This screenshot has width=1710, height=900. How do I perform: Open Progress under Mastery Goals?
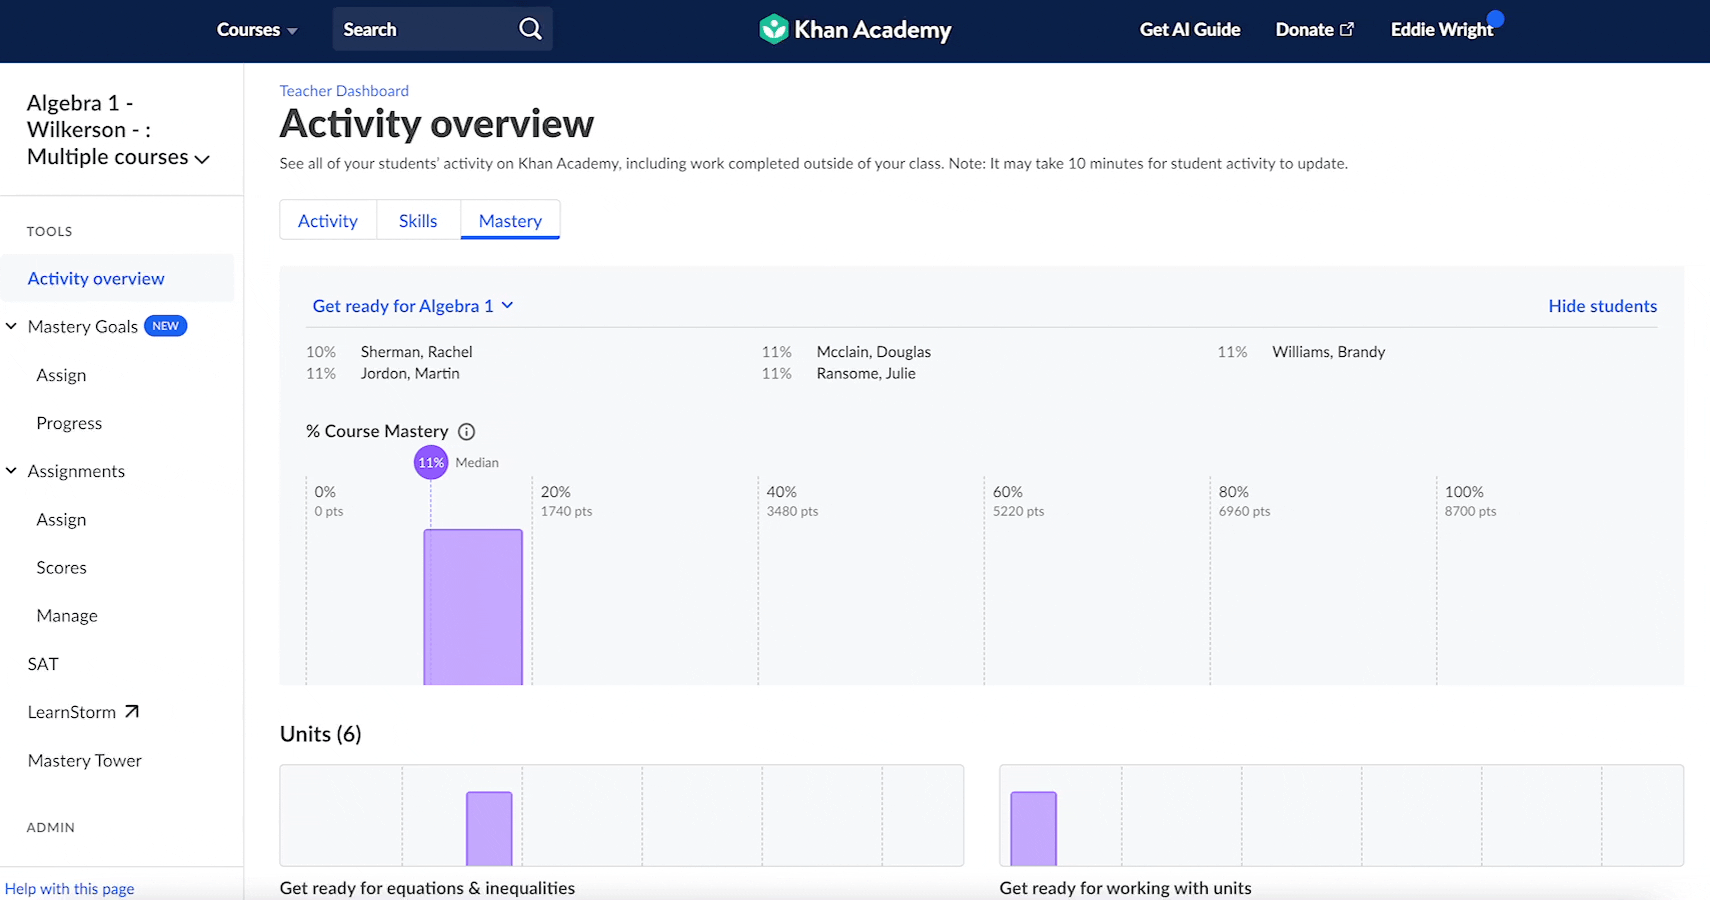[x=69, y=423]
